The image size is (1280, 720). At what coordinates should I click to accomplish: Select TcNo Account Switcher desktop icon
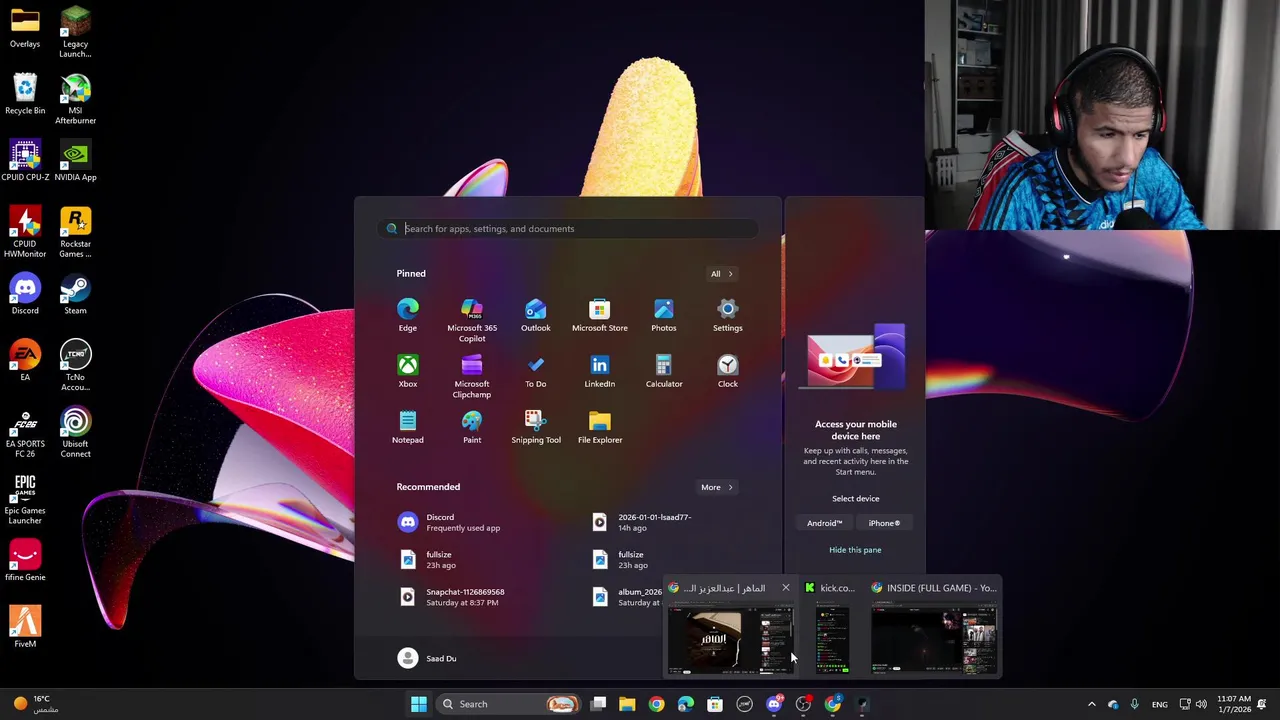point(75,366)
